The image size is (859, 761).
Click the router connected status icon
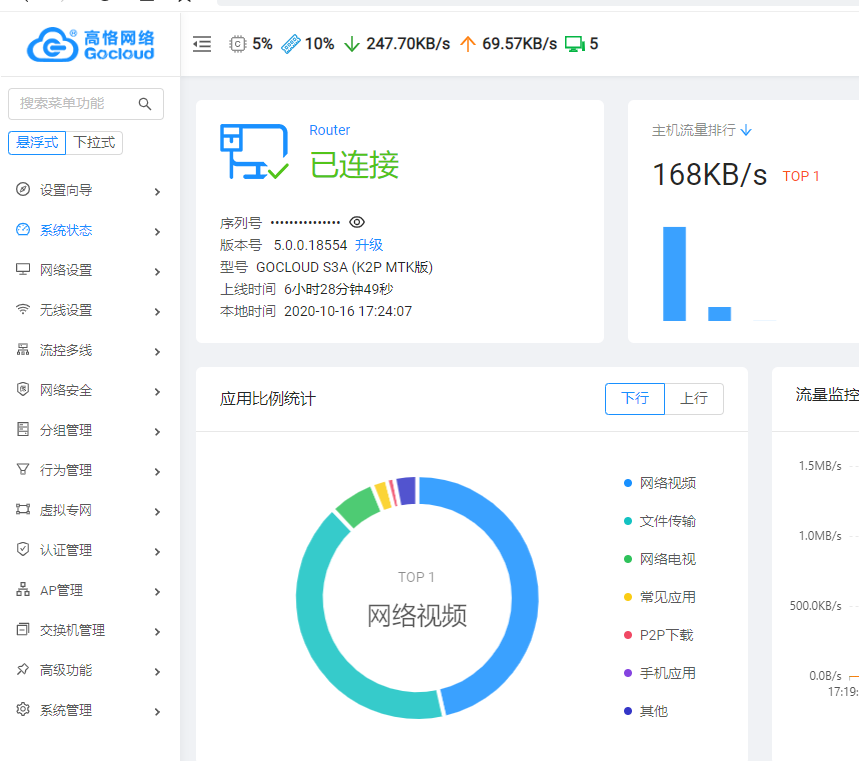pyautogui.click(x=253, y=152)
